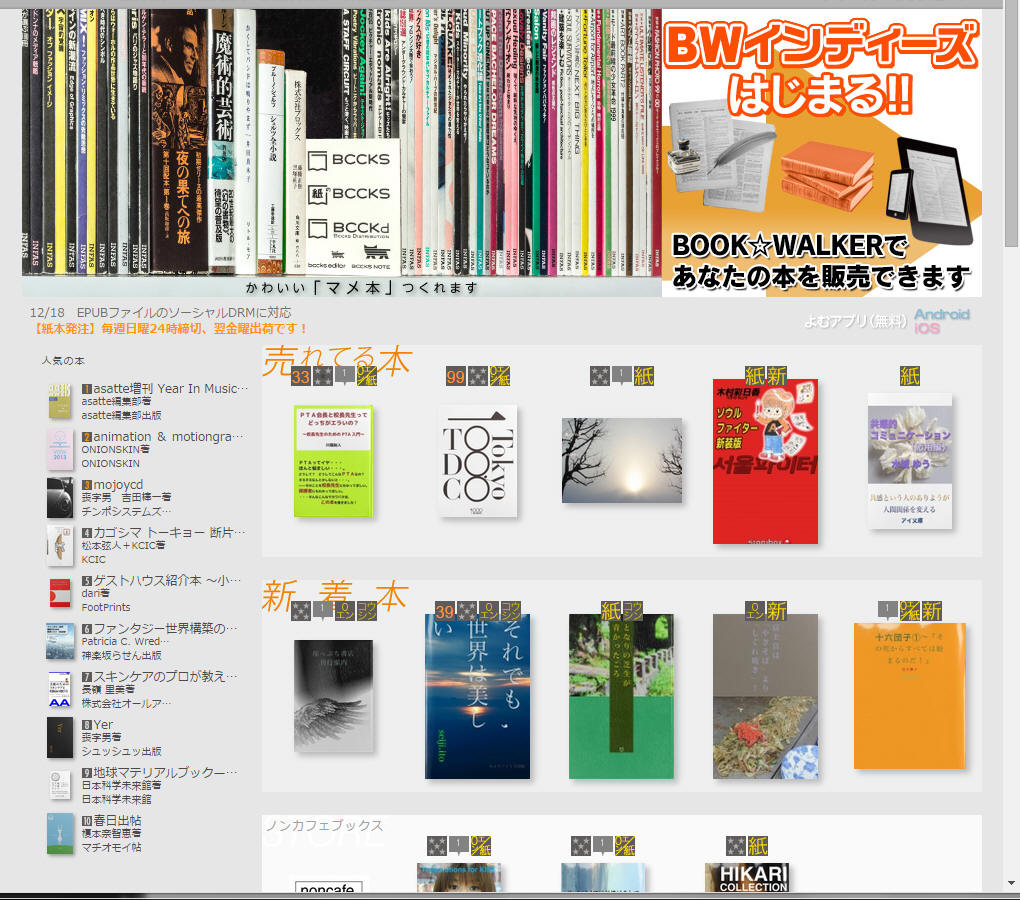
Task: Click the 紙 badge above the green garden book
Action: coord(610,611)
